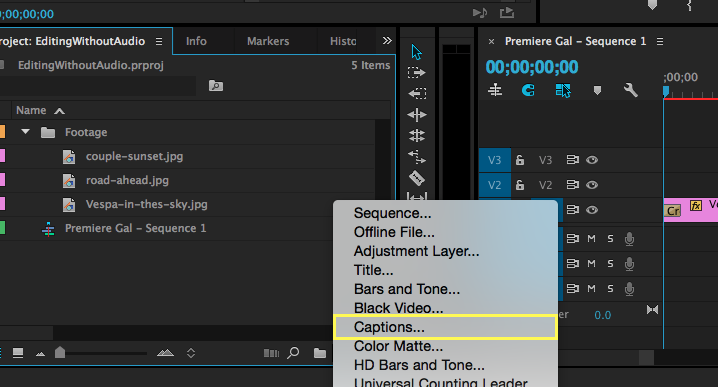The width and height of the screenshot is (718, 387).
Task: Toggle V2 track lock
Action: point(520,185)
